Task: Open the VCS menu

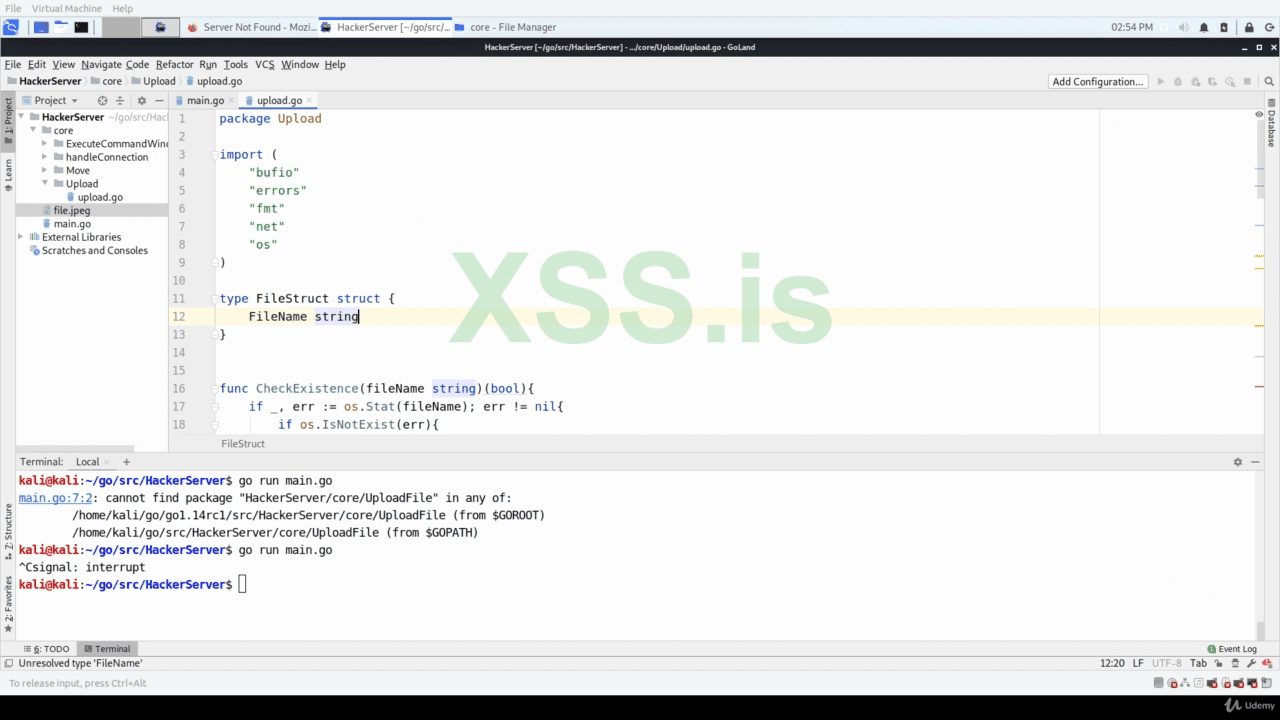Action: click(264, 64)
